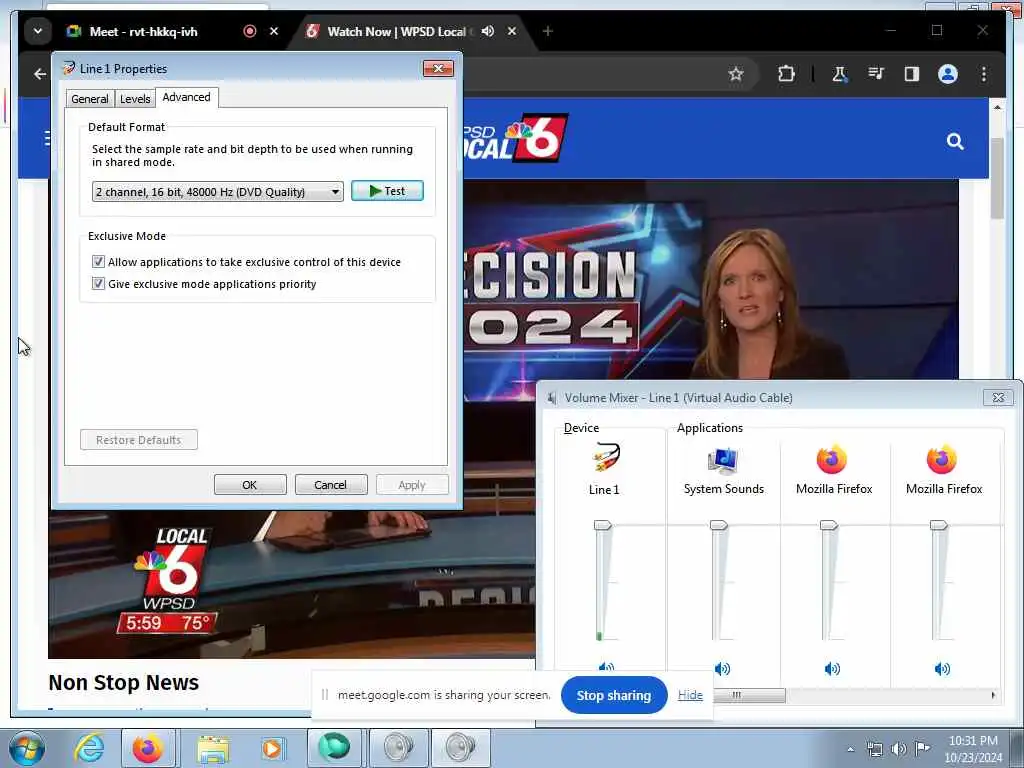
Task: Click the Stop sharing button
Action: (614, 696)
